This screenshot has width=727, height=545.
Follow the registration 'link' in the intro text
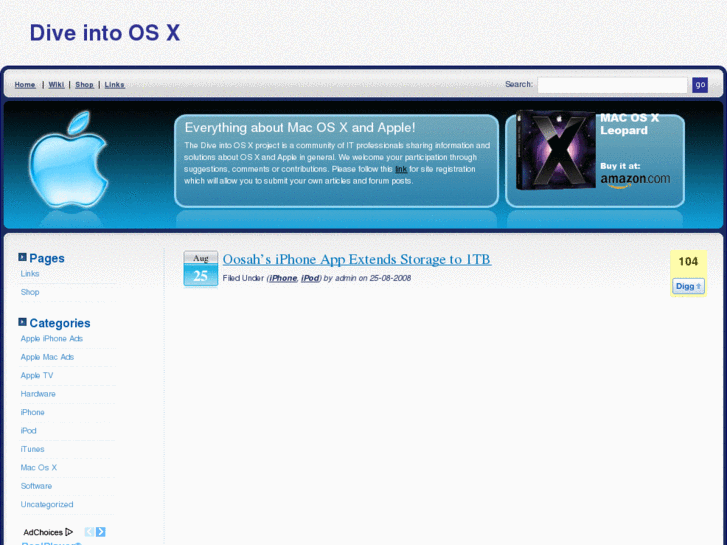401,169
